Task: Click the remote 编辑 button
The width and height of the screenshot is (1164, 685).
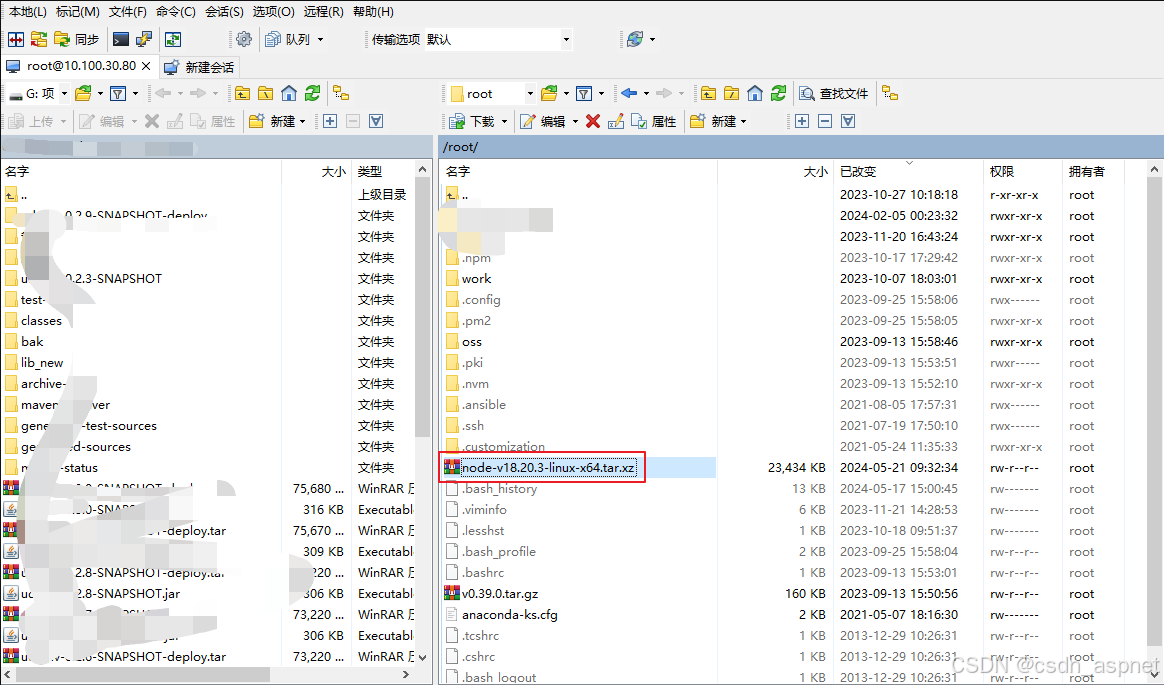Action: coord(543,121)
